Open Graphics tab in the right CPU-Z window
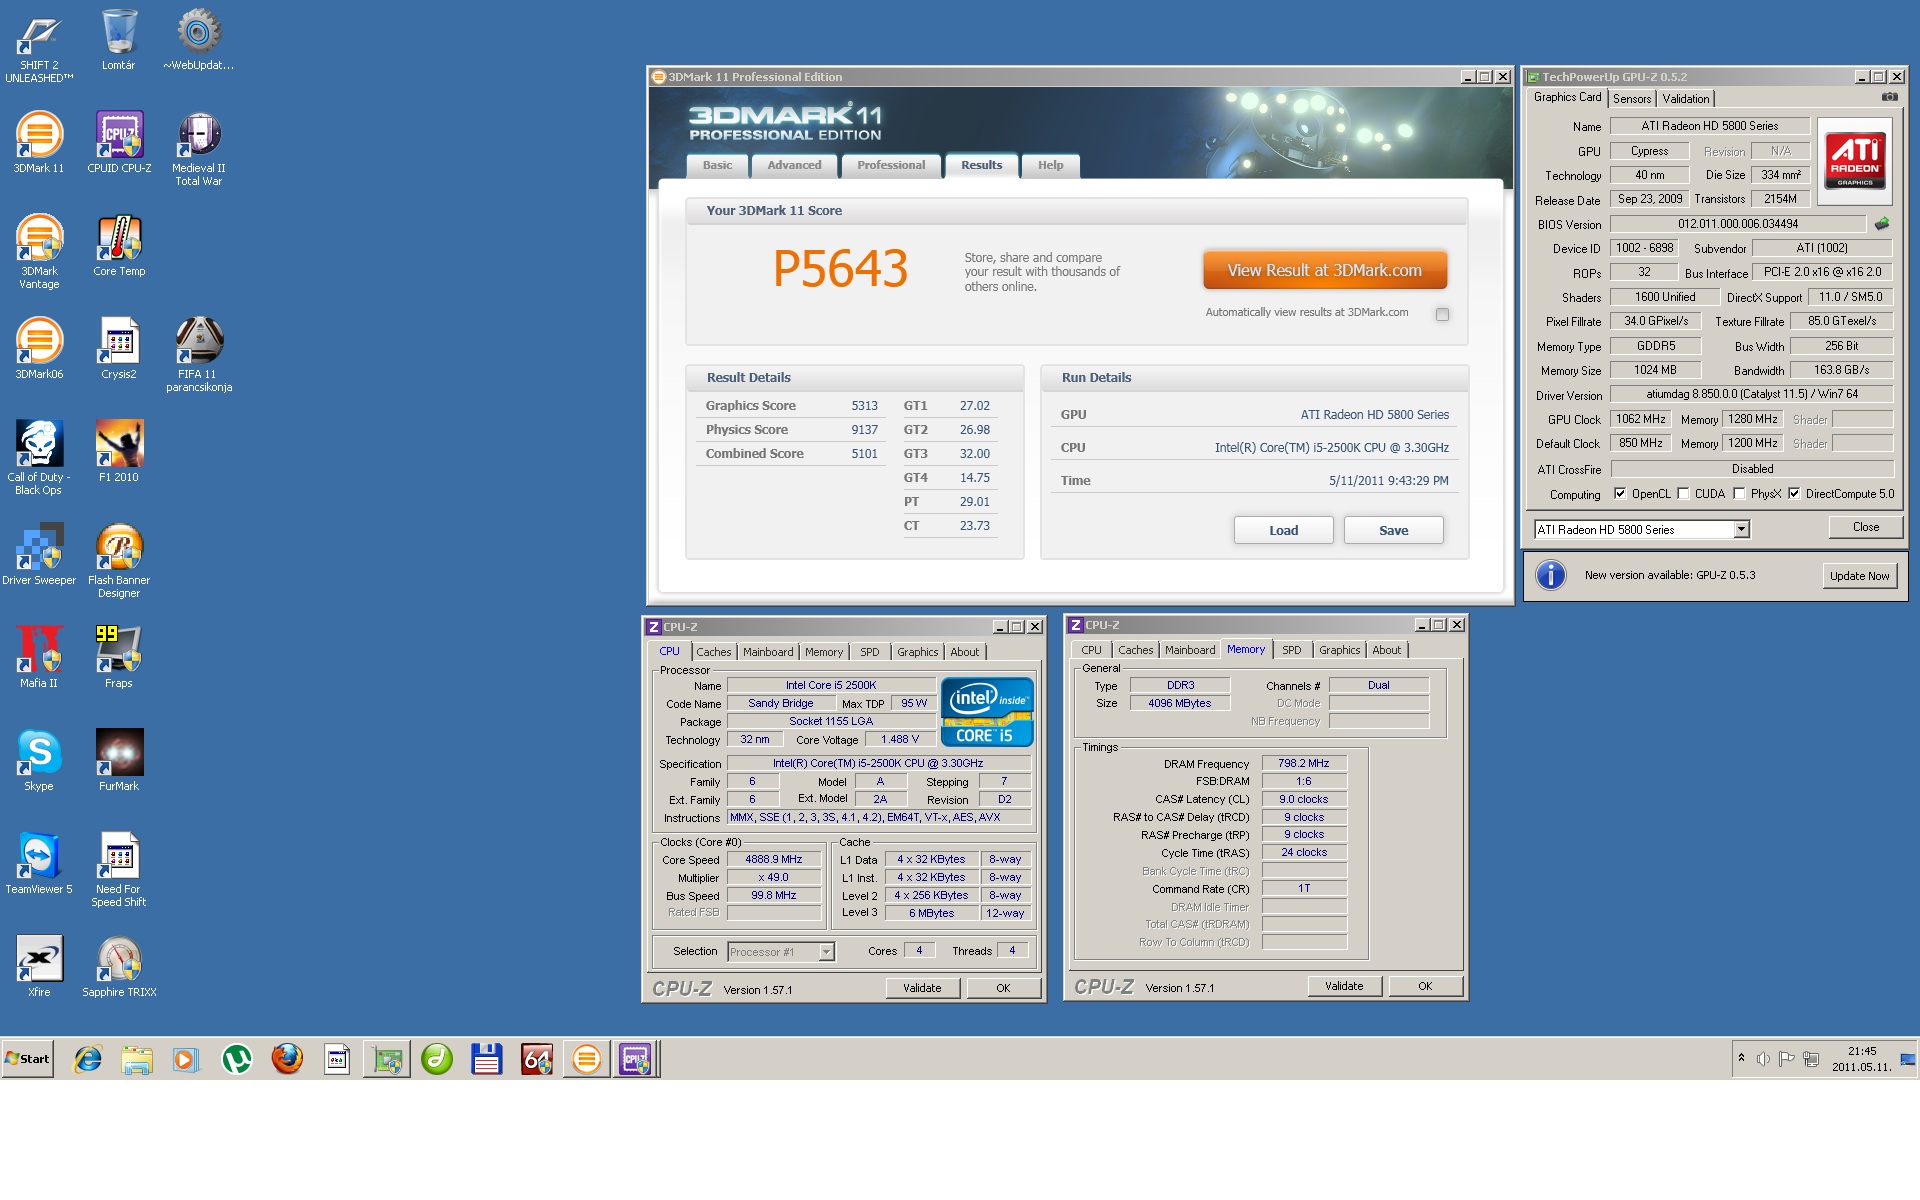 point(1339,650)
